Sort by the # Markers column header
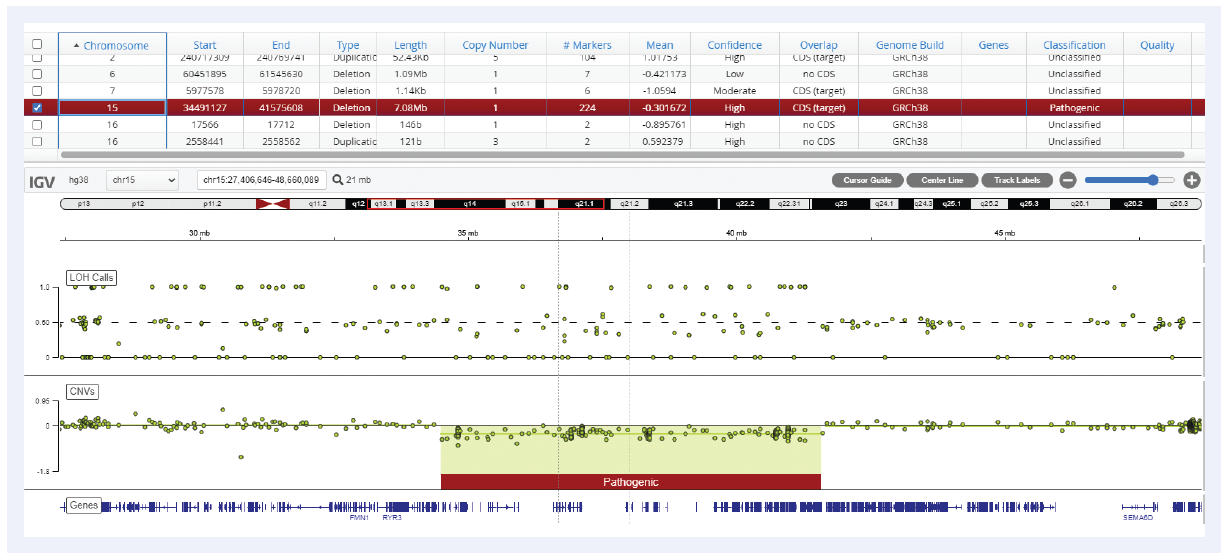Screen dimensions: 1229x560 [588, 45]
